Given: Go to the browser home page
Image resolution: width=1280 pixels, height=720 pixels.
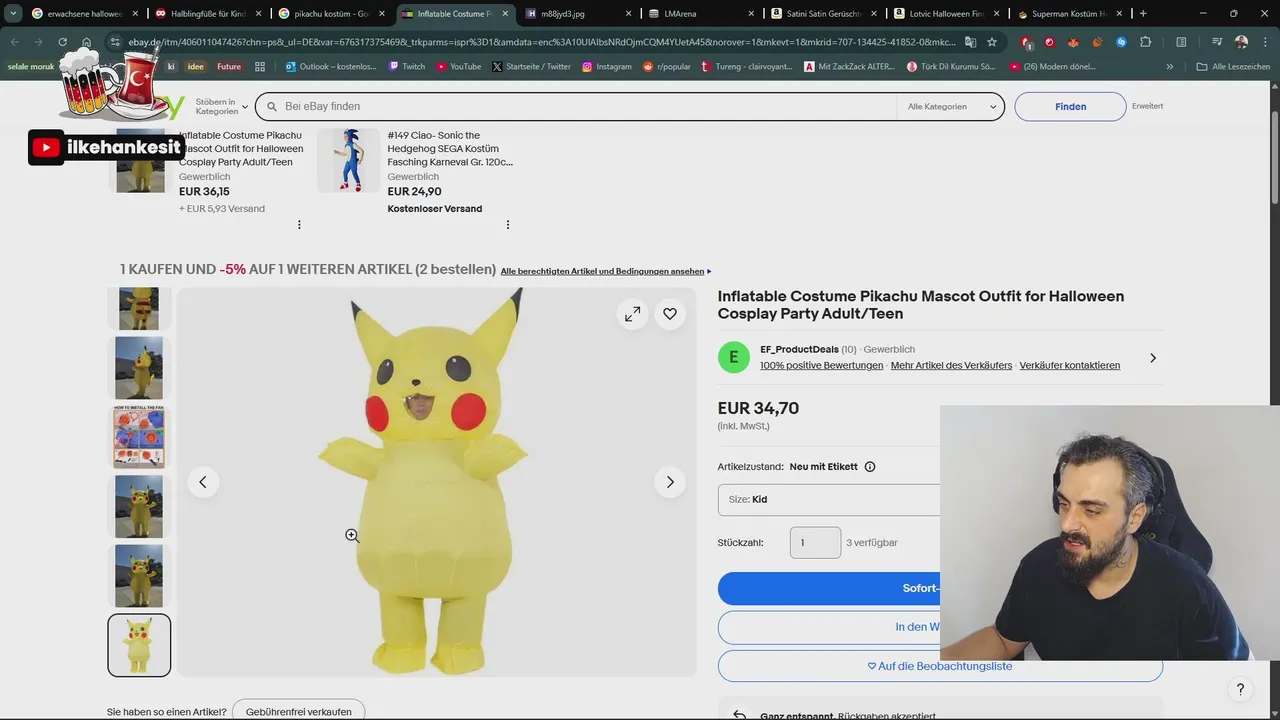Looking at the screenshot, I should click(87, 42).
